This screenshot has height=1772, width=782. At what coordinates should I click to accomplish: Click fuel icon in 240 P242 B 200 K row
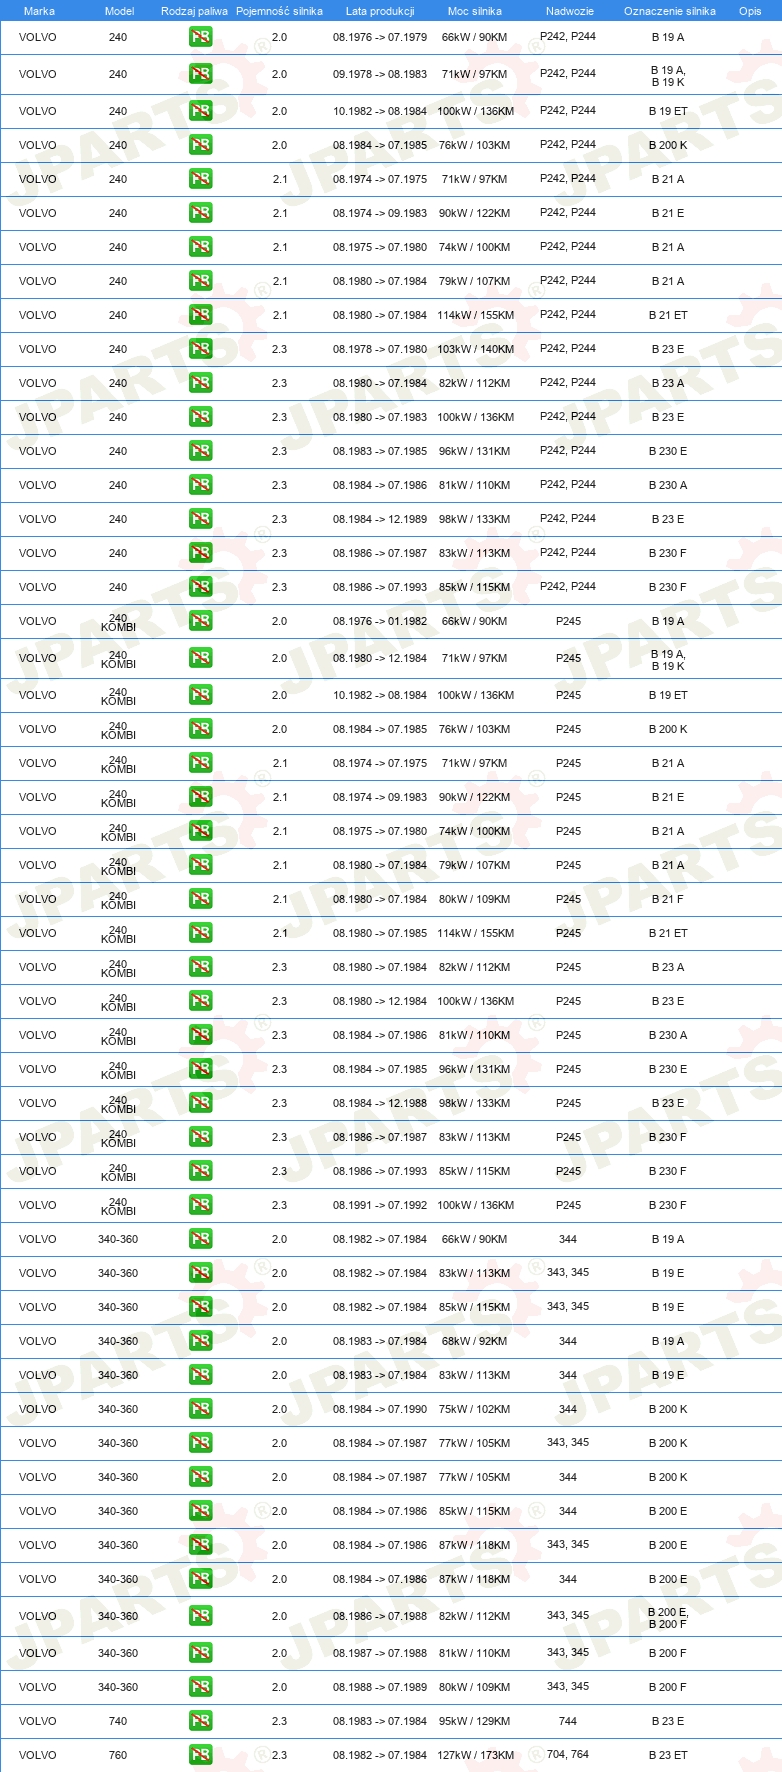pos(201,145)
